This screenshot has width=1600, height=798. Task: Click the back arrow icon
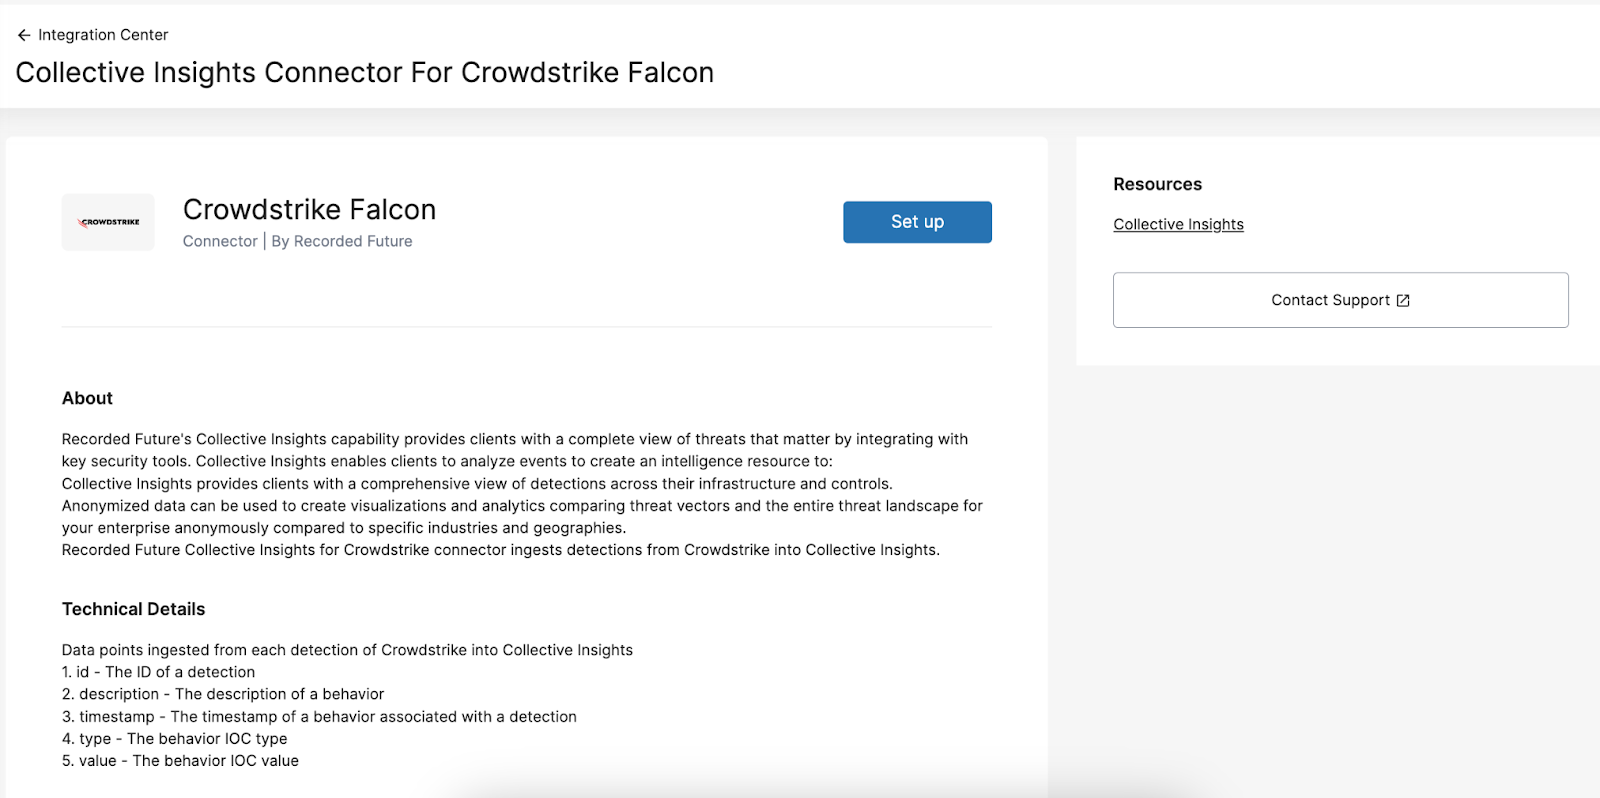[x=24, y=35]
